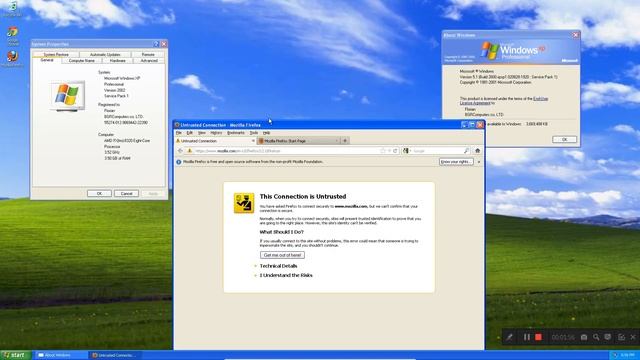The height and width of the screenshot is (360, 640).
Task: Click the recorder zoom magnifier icon
Action: coord(596,337)
